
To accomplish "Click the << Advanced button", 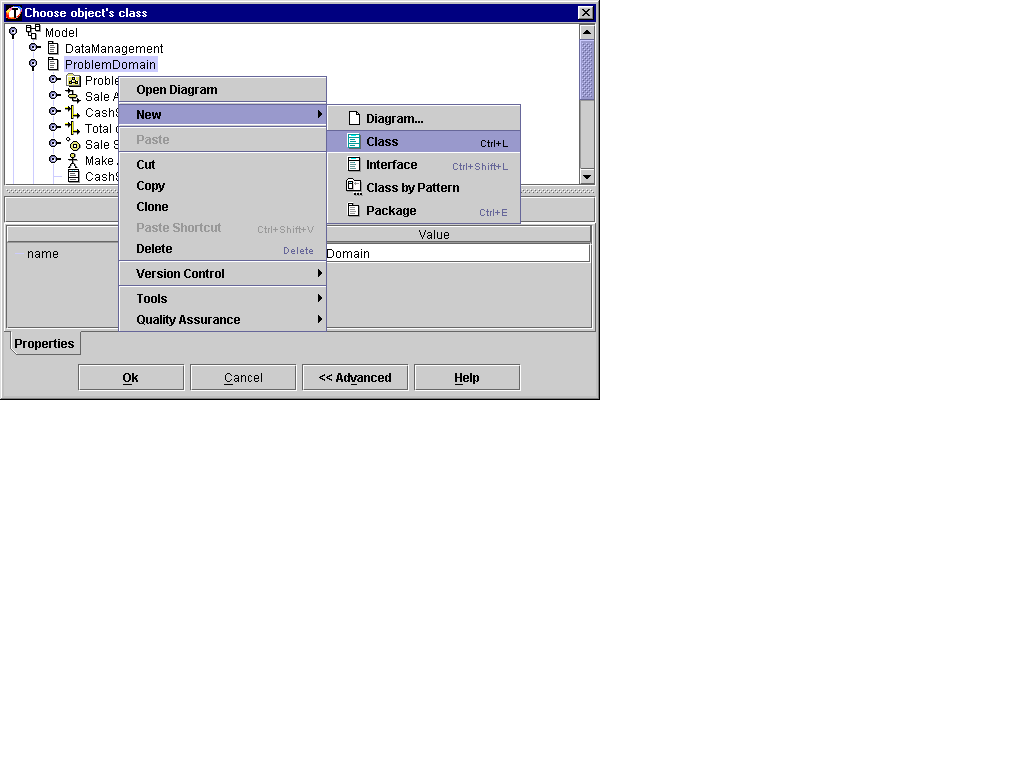I will [x=355, y=378].
